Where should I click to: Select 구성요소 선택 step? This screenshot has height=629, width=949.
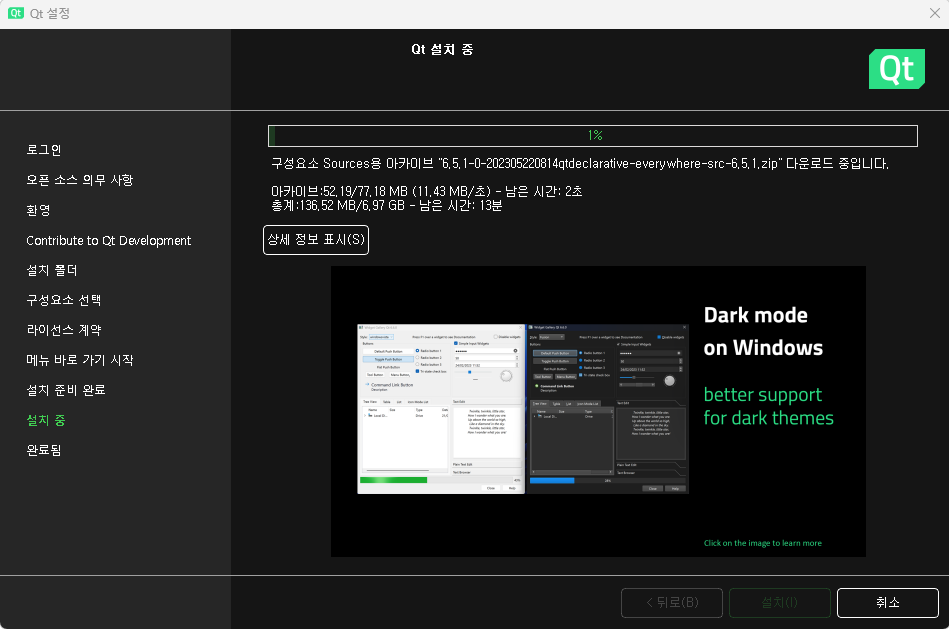64,300
